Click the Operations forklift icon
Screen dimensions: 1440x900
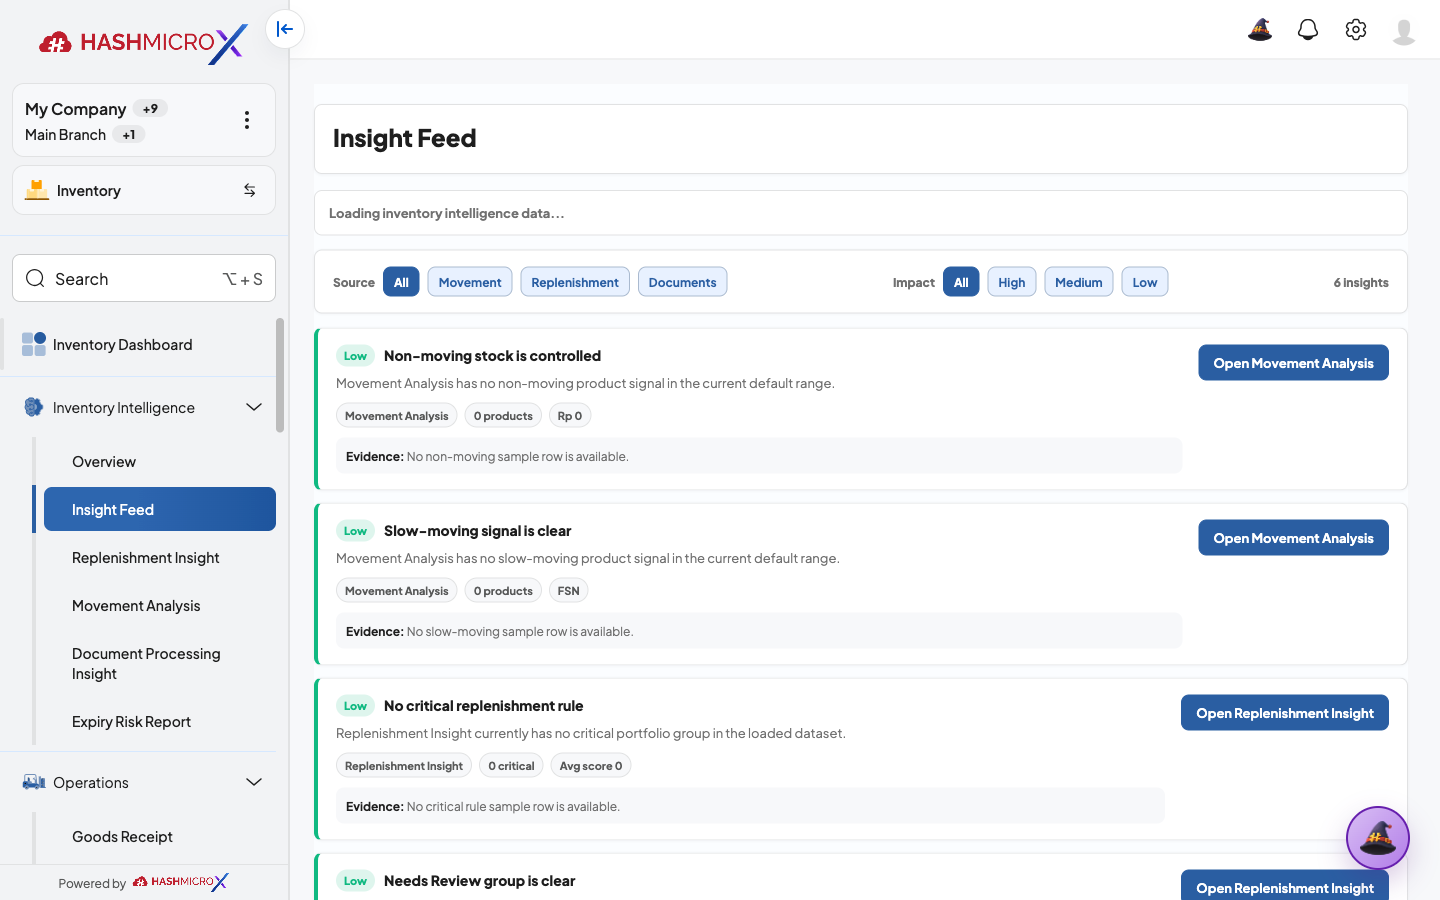pyautogui.click(x=34, y=782)
